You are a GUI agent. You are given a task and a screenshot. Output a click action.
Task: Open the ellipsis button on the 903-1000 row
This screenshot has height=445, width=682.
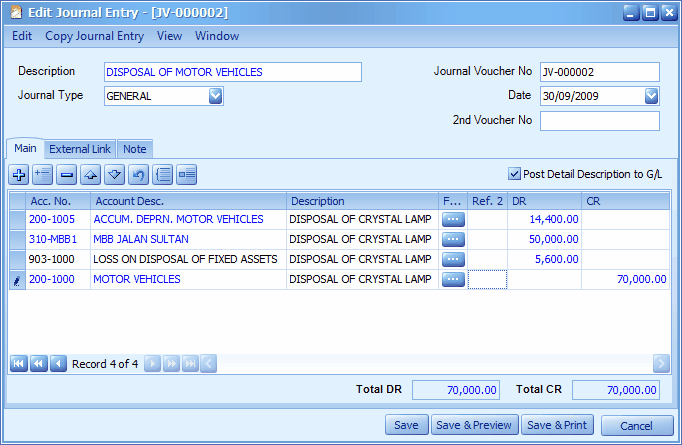[453, 259]
